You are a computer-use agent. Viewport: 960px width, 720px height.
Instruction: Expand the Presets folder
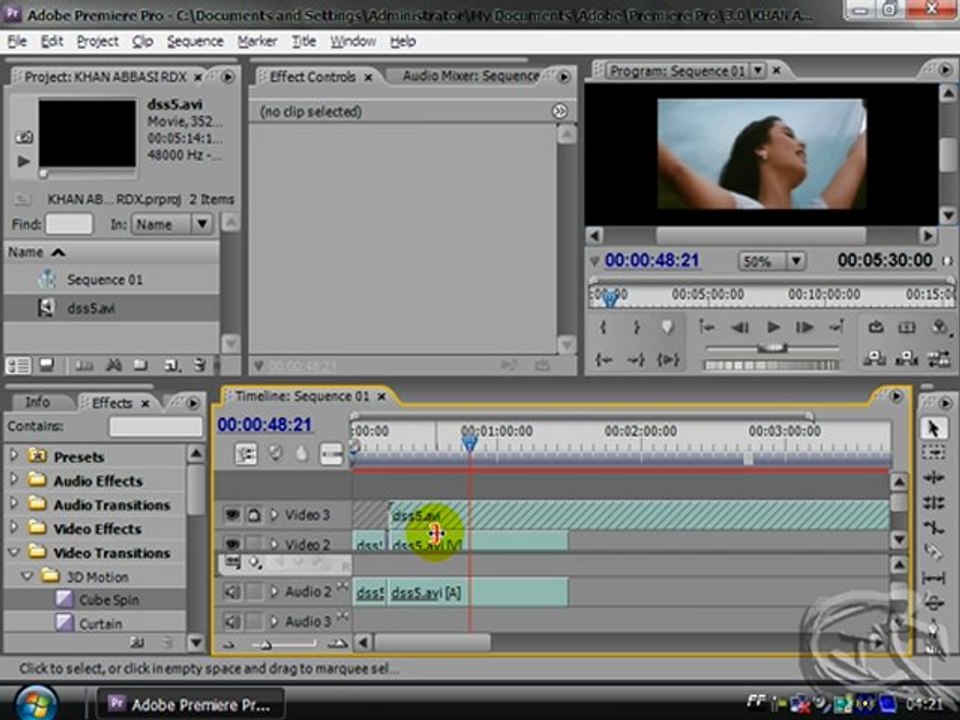click(x=13, y=456)
